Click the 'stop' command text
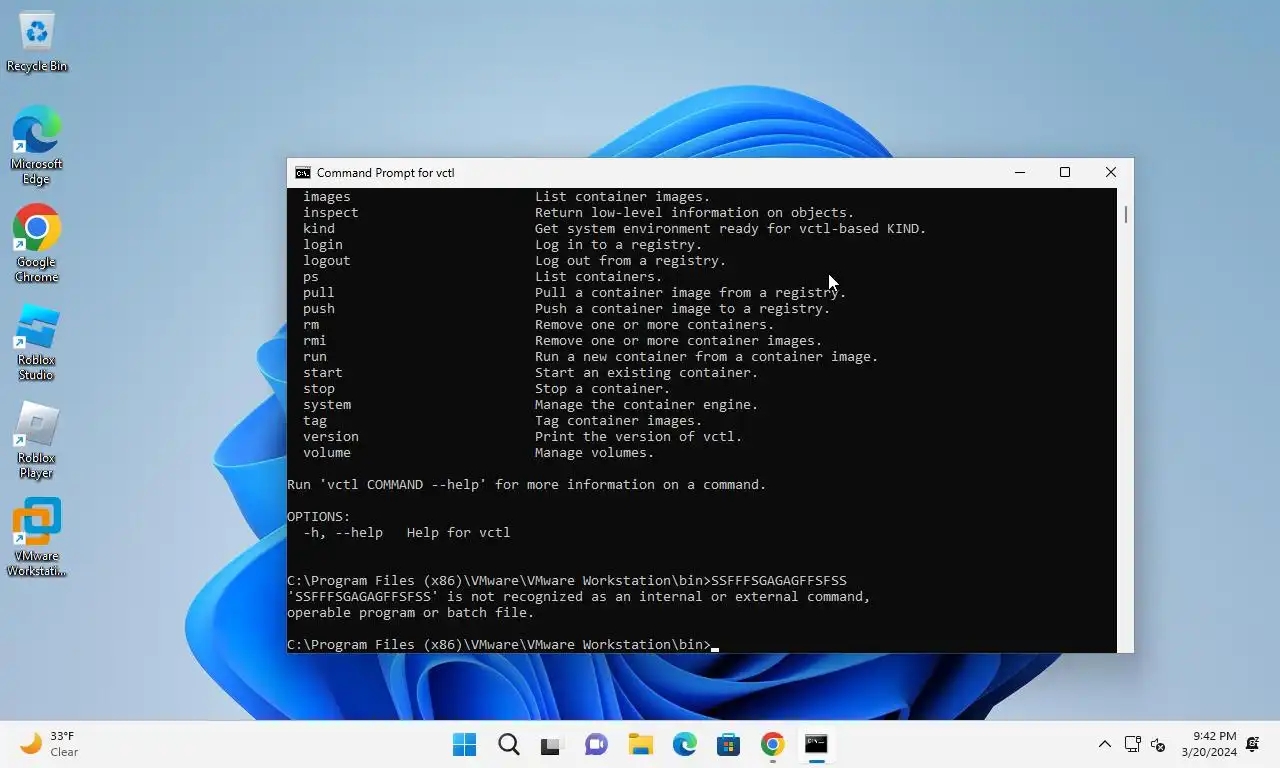 (319, 389)
